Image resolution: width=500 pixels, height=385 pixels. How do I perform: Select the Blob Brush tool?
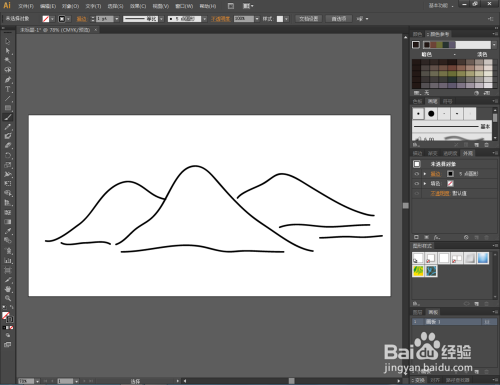point(8,136)
